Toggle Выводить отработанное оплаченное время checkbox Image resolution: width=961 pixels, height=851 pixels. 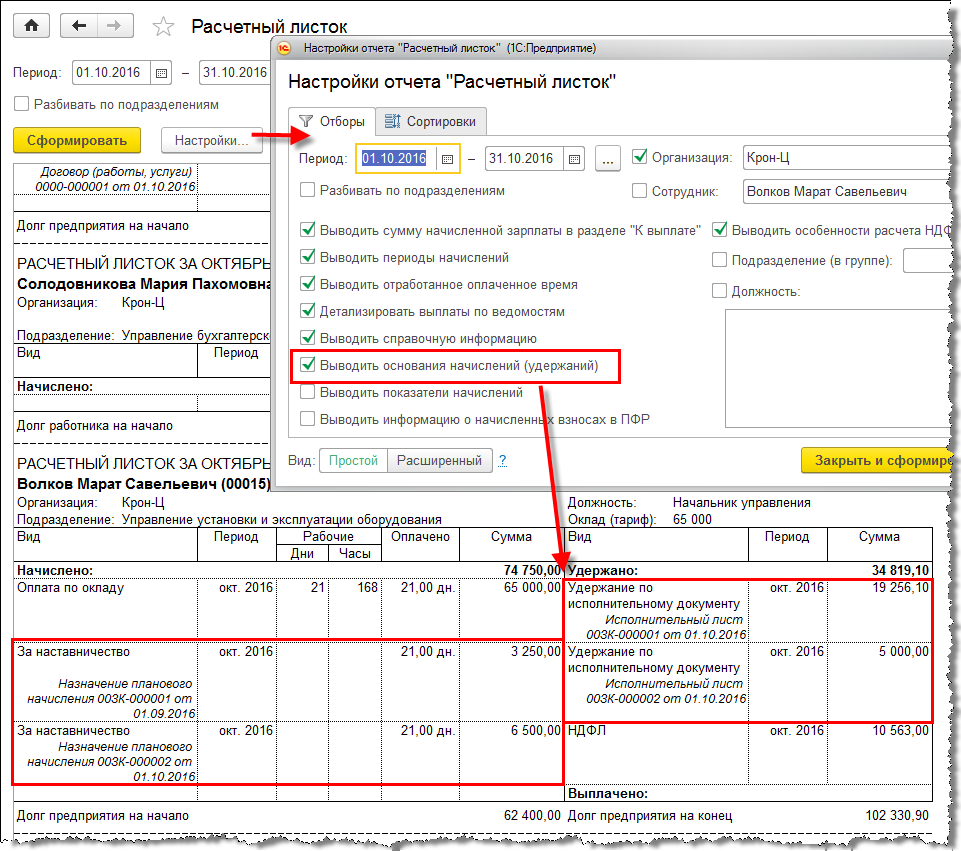pos(308,284)
